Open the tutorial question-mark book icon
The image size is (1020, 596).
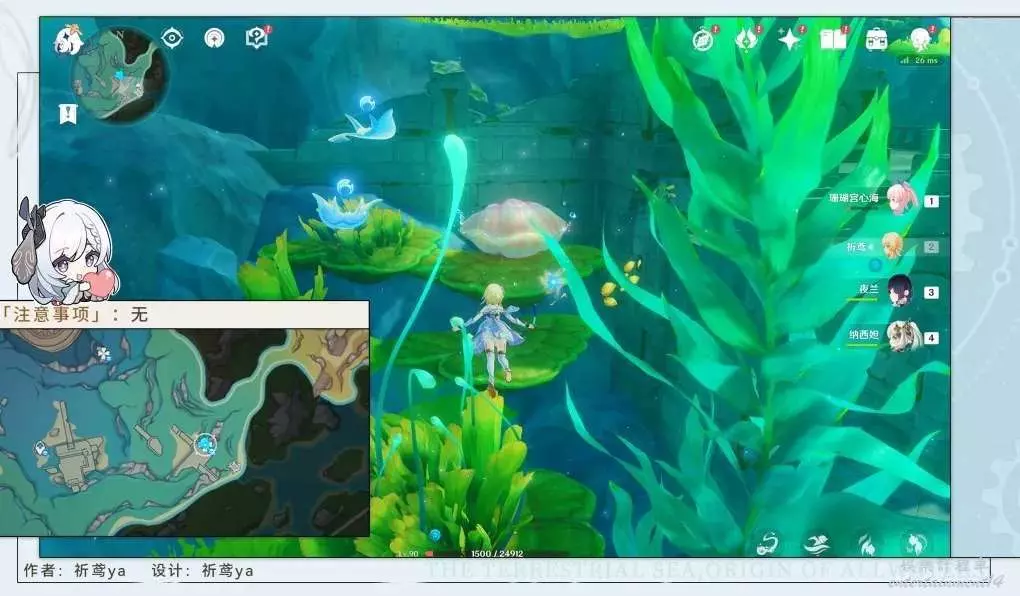[256, 39]
